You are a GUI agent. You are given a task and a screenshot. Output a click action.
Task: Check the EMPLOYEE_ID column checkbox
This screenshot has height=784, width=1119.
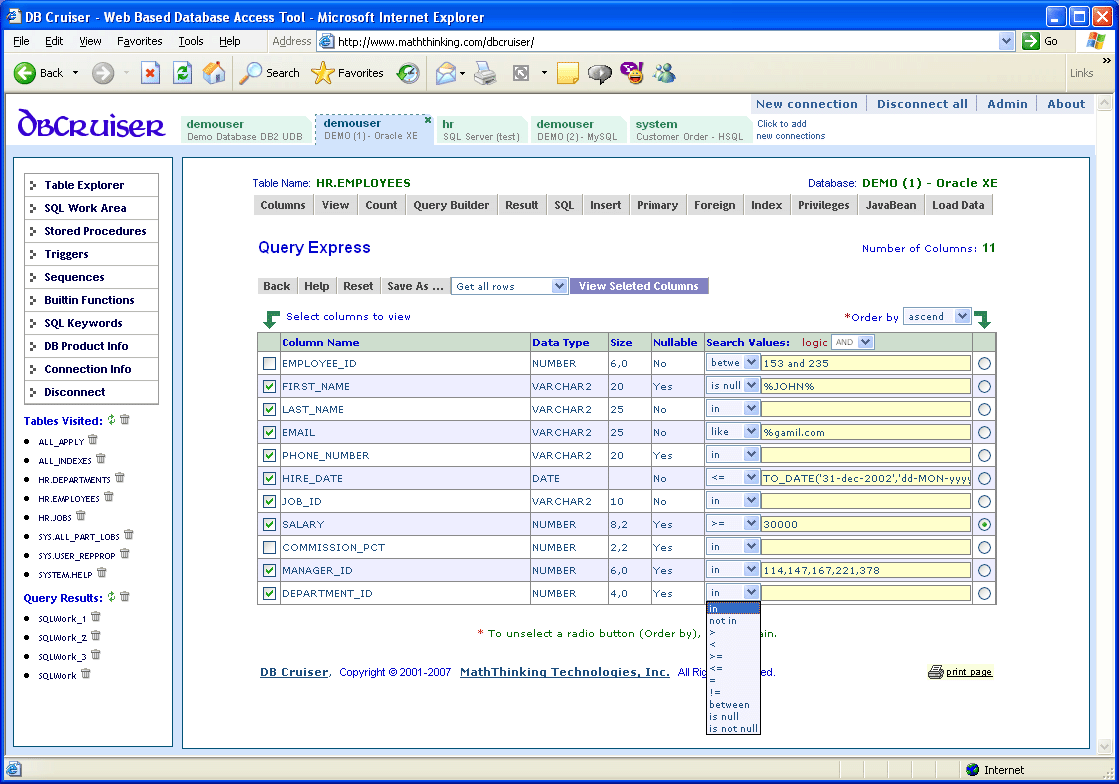(269, 364)
